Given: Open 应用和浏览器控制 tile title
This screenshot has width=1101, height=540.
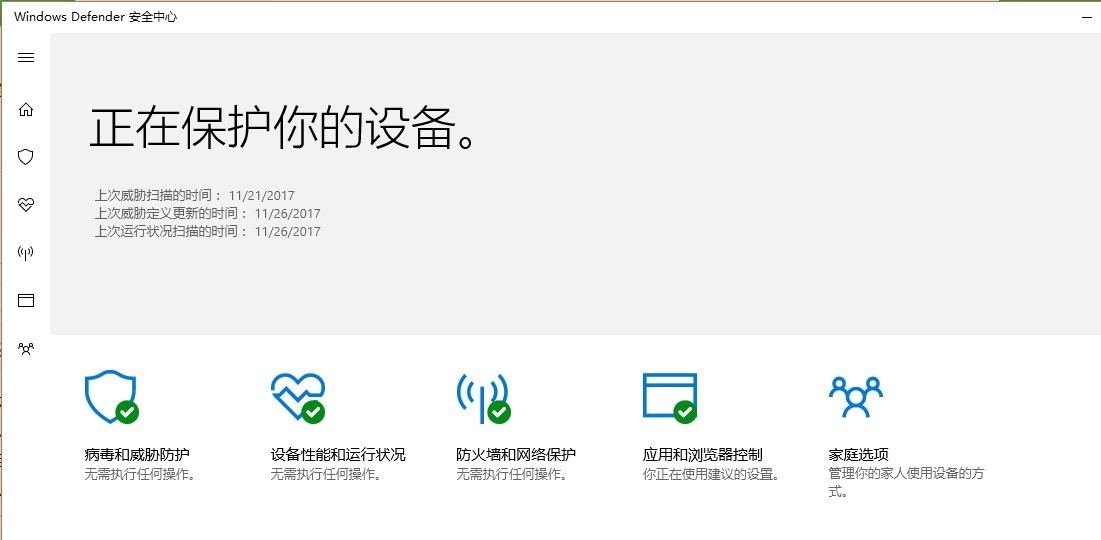Looking at the screenshot, I should click(703, 454).
